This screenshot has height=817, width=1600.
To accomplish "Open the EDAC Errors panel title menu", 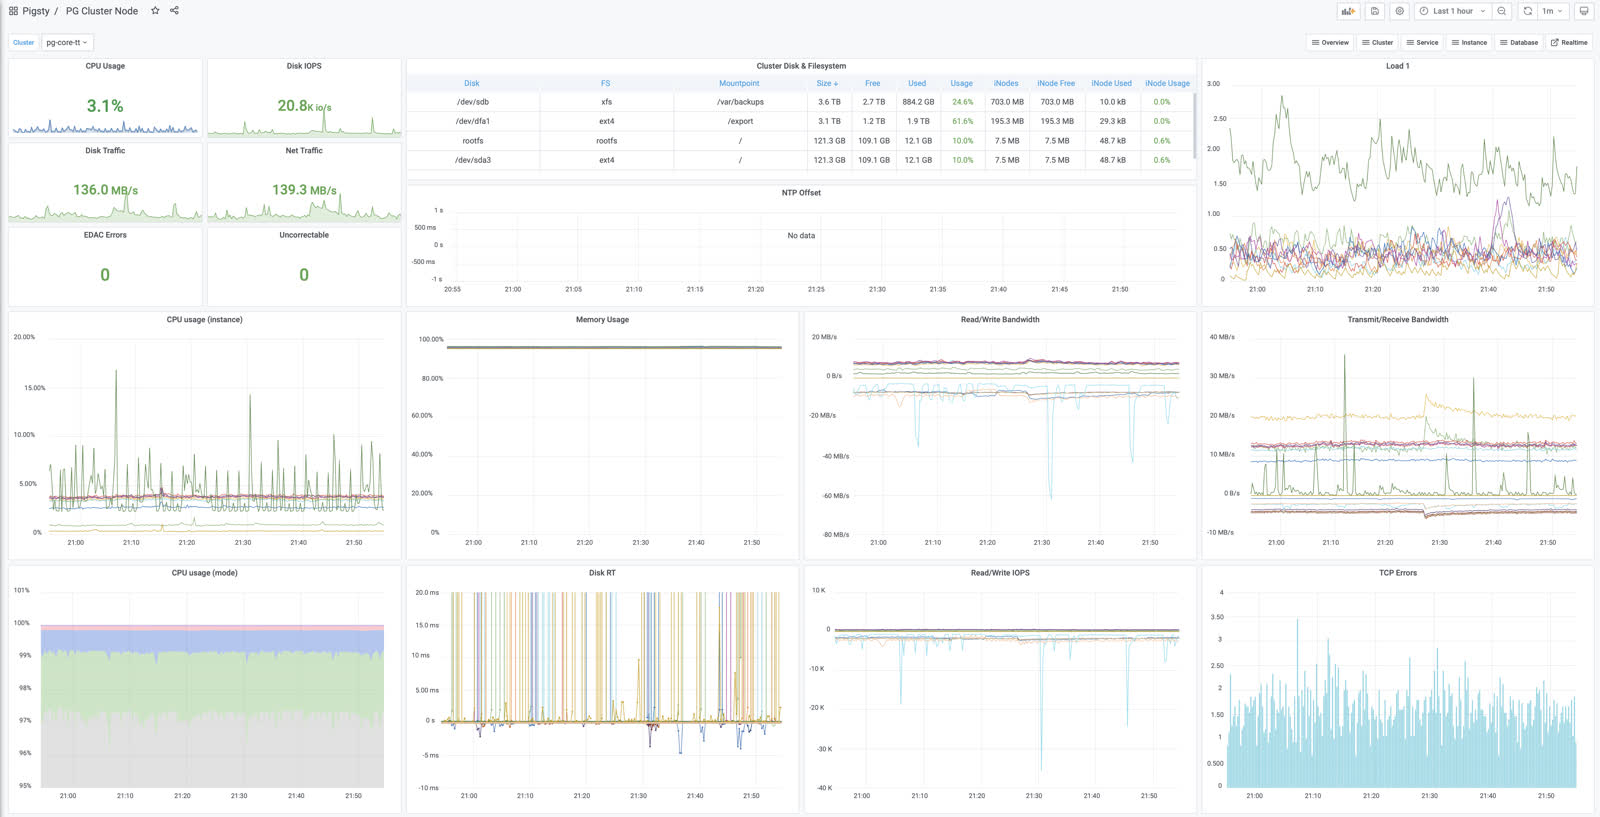I will 105,235.
